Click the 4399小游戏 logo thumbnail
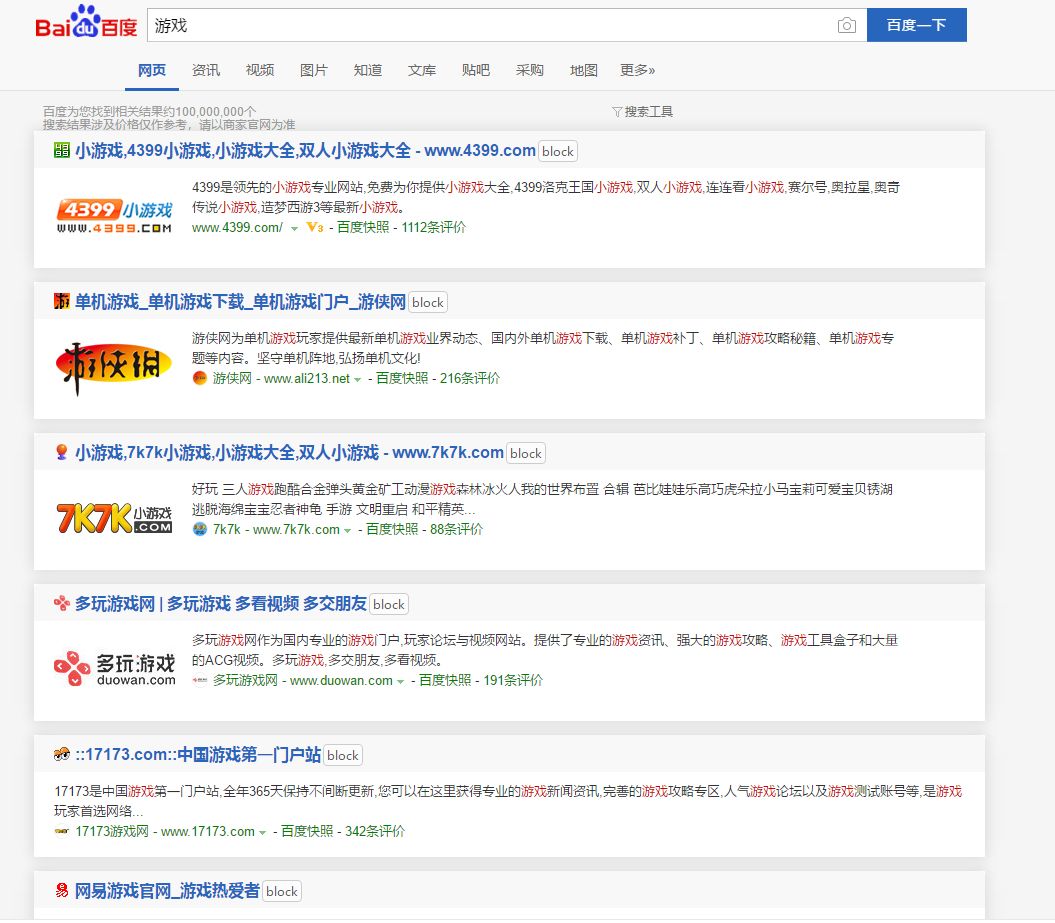The image size is (1055, 923). pos(114,216)
